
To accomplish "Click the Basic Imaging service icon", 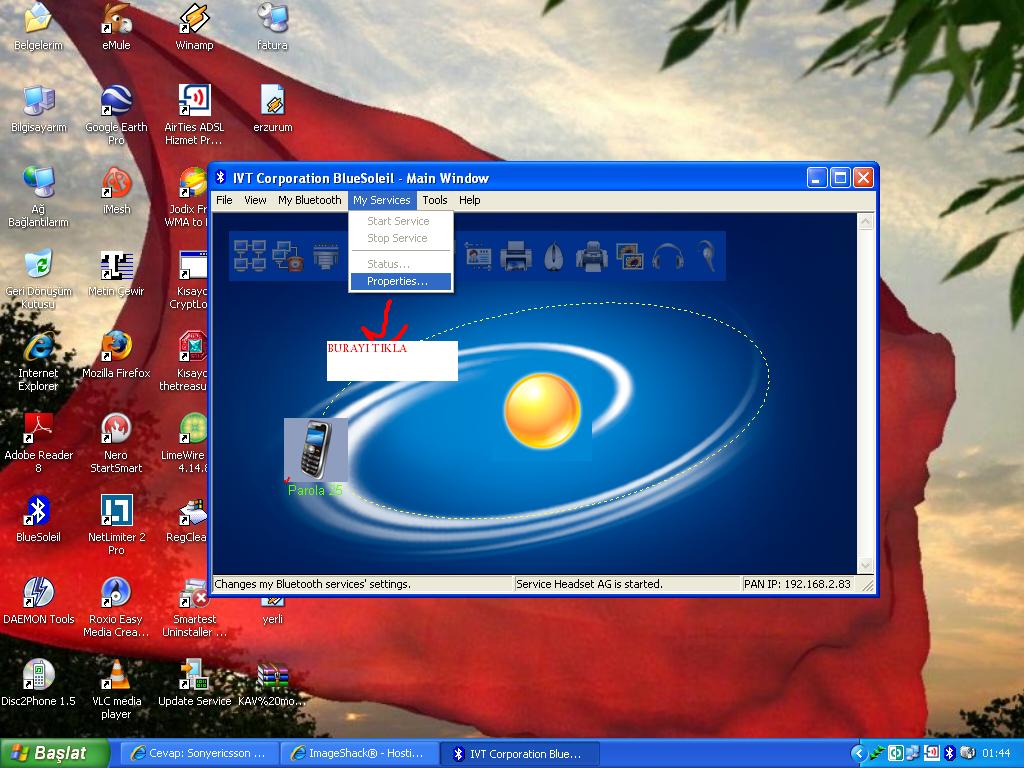I will tap(629, 256).
